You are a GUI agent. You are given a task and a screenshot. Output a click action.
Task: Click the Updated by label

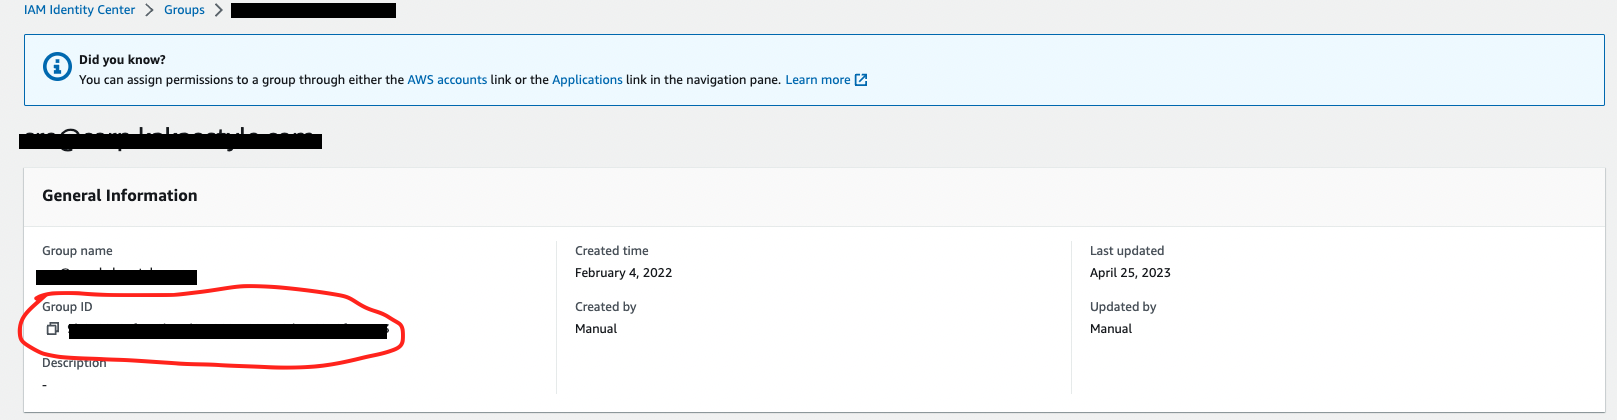click(x=1123, y=307)
